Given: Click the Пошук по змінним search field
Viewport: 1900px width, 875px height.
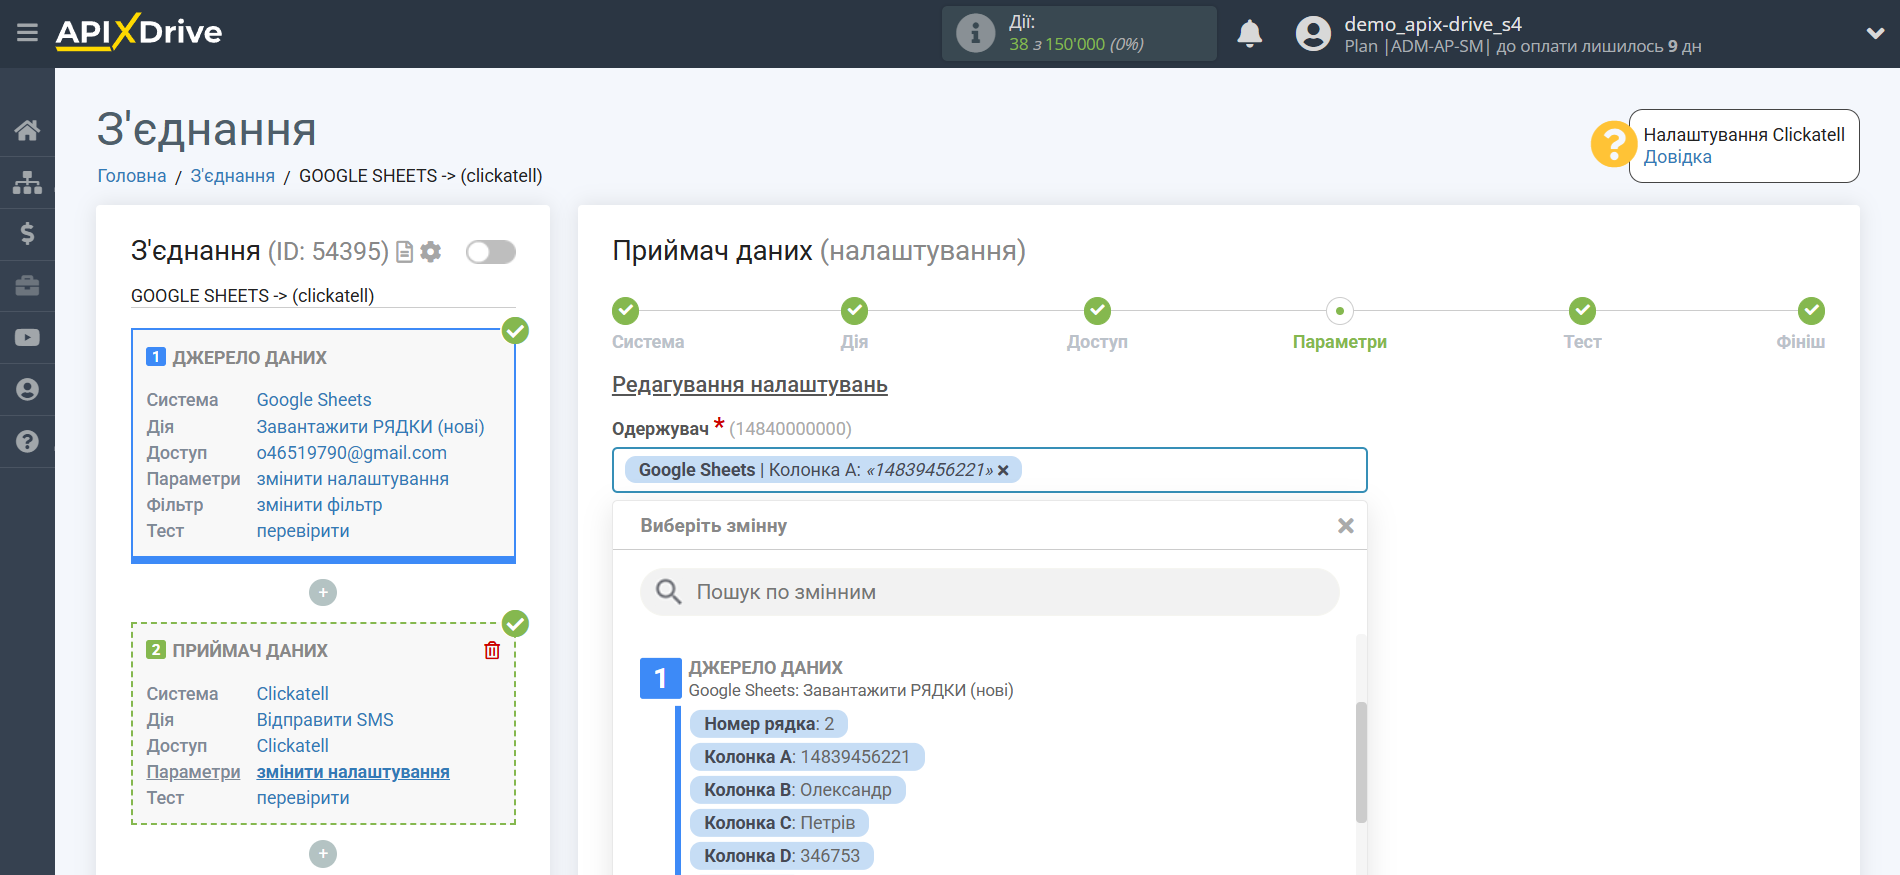Looking at the screenshot, I should click(x=989, y=592).
